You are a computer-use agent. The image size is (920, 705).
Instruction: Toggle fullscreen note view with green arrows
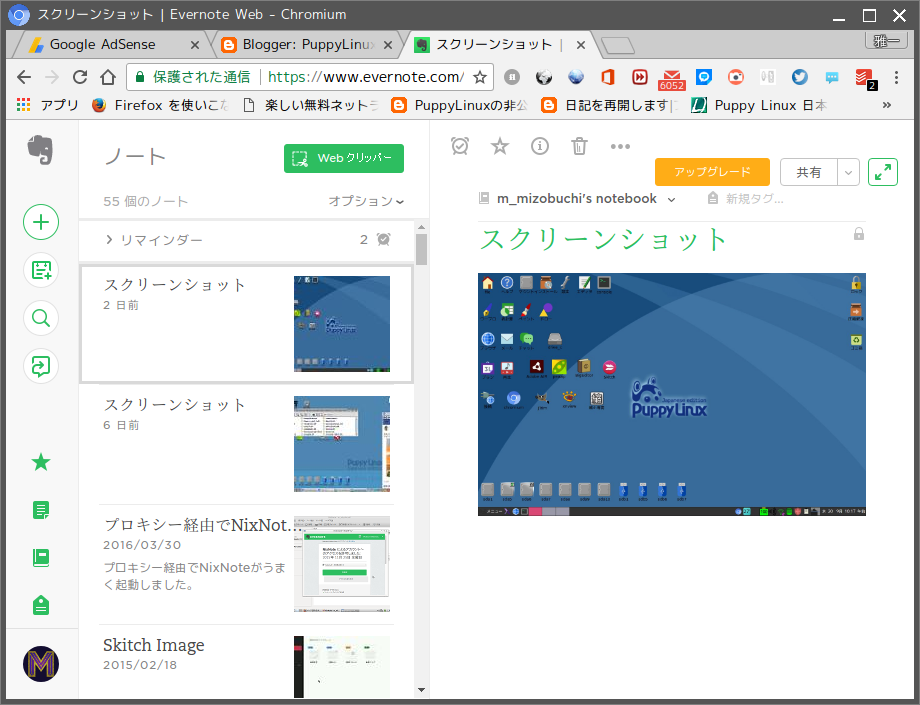pyautogui.click(x=883, y=172)
